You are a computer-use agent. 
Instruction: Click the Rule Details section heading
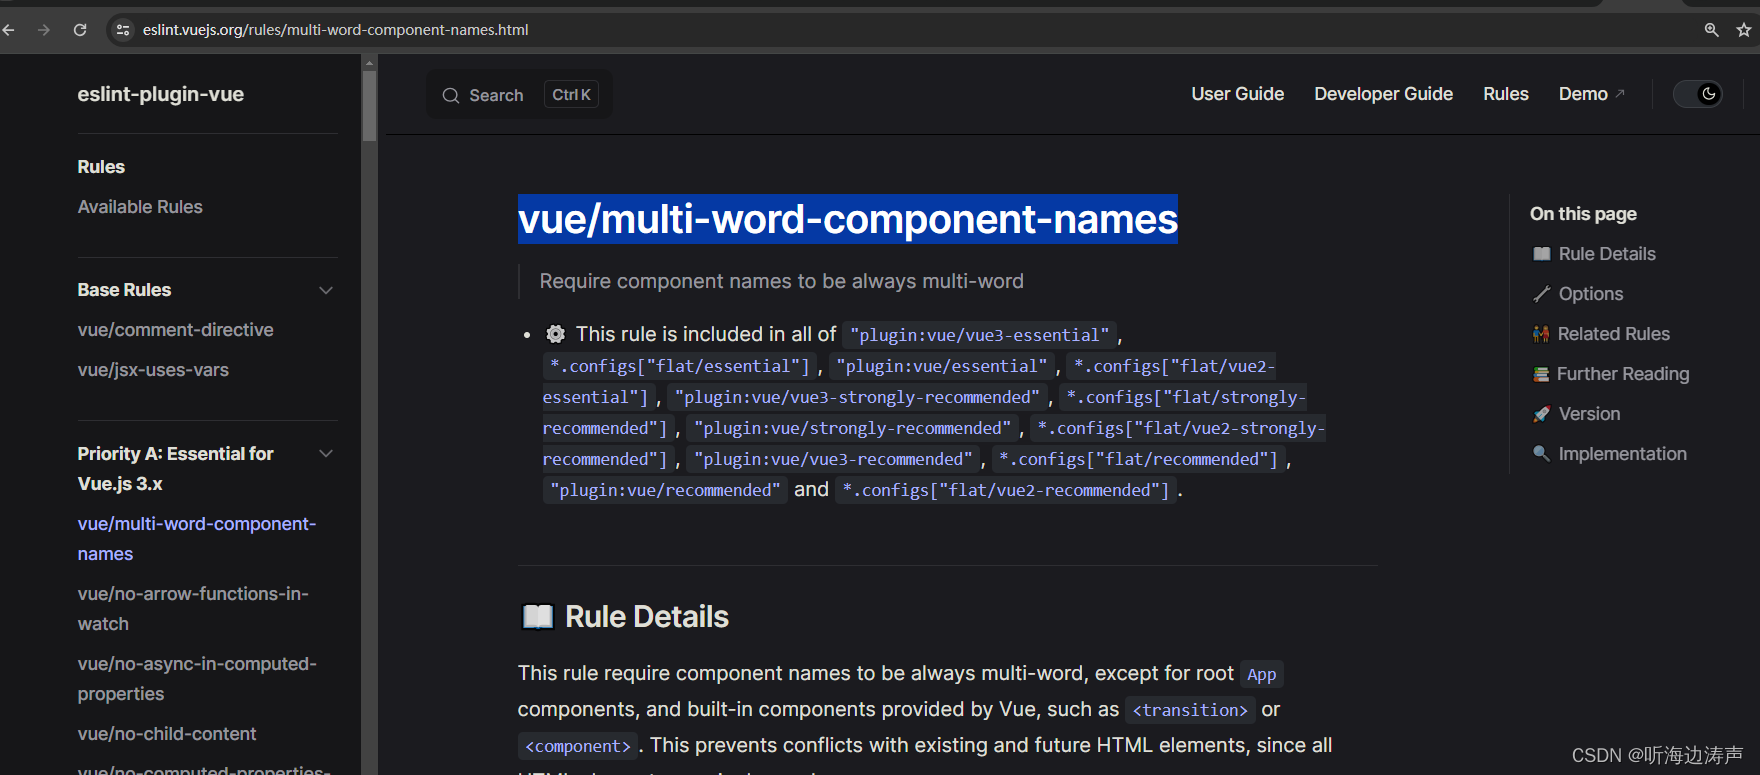(x=647, y=617)
